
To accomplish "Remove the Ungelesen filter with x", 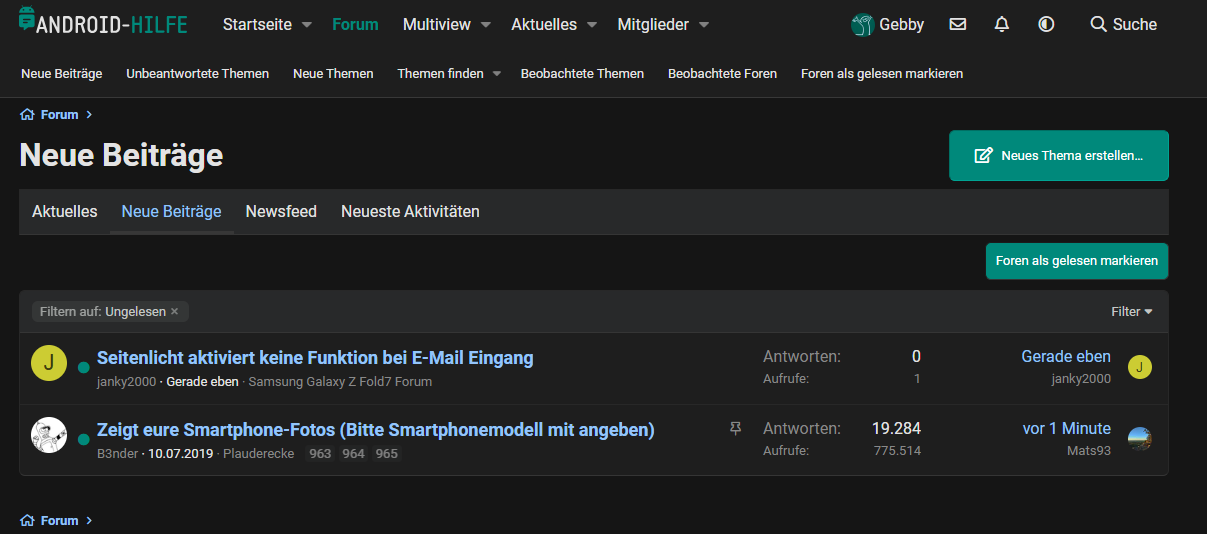I will [x=174, y=312].
